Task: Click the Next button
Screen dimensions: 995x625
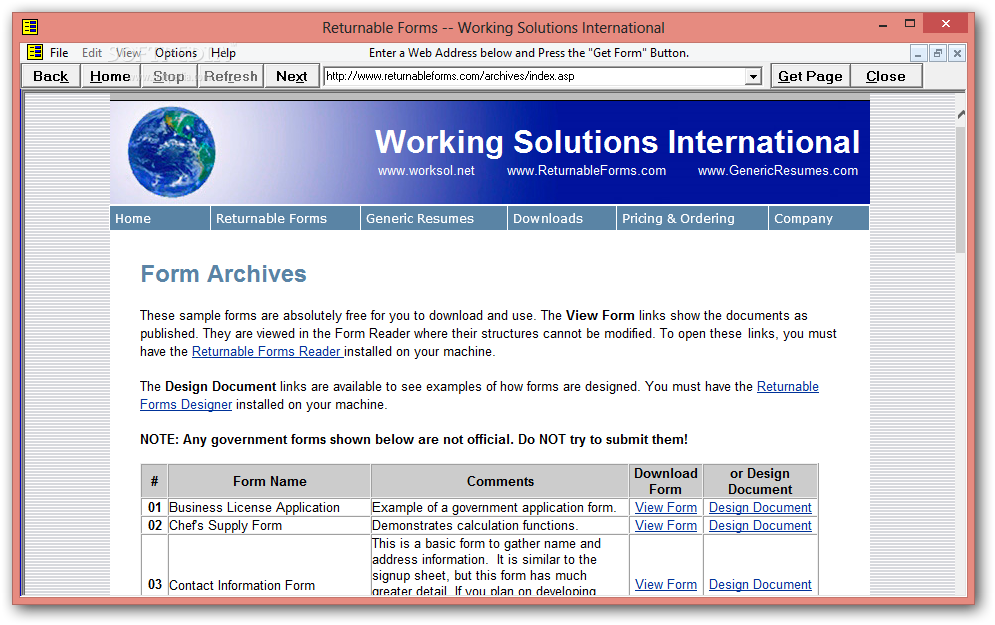Action: pos(291,76)
